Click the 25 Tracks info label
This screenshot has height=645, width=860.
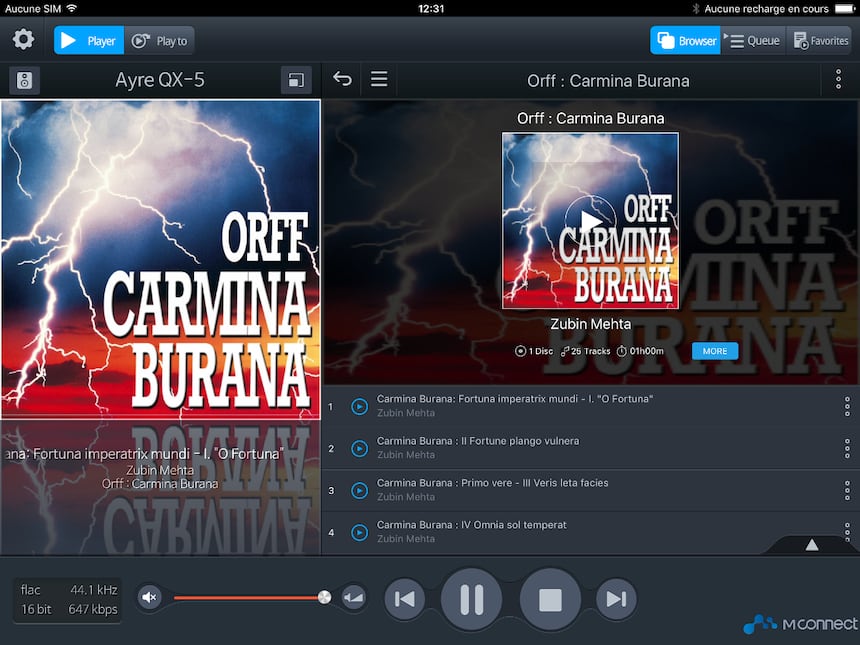pos(585,351)
